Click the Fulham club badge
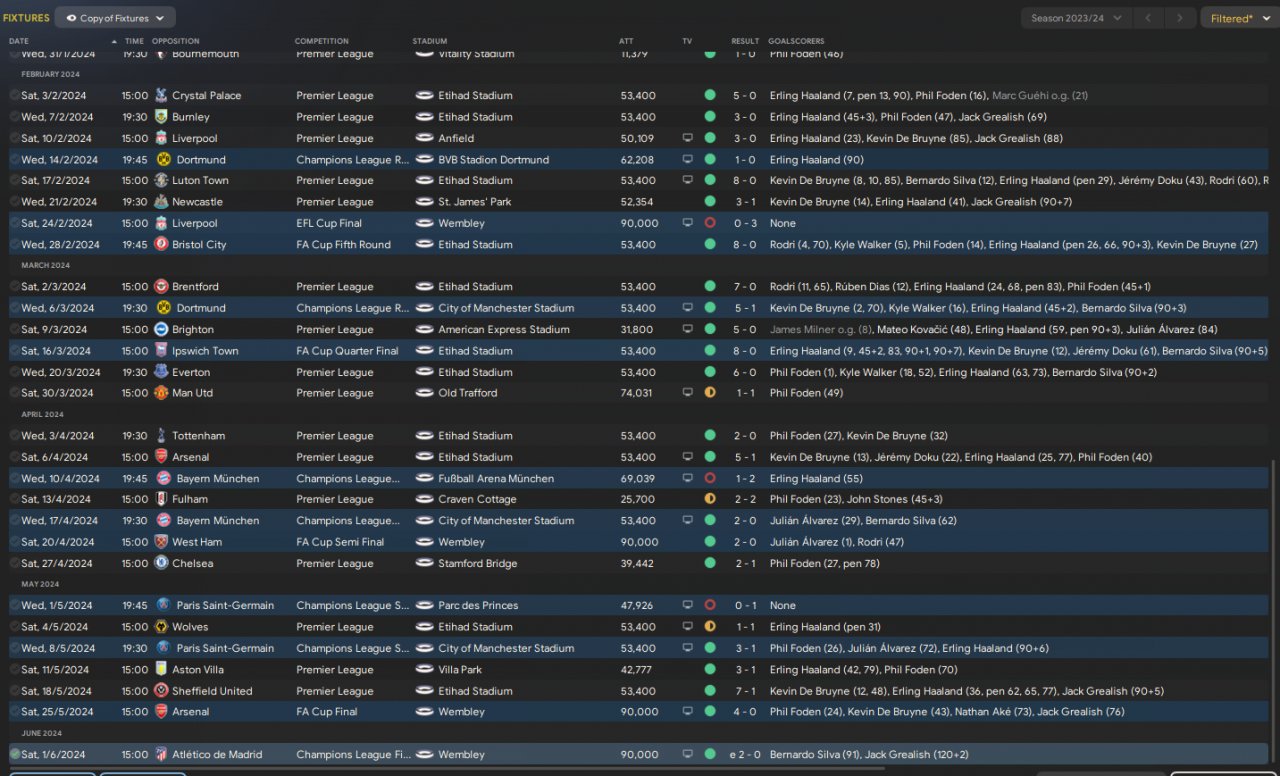The image size is (1280, 776). click(x=161, y=499)
